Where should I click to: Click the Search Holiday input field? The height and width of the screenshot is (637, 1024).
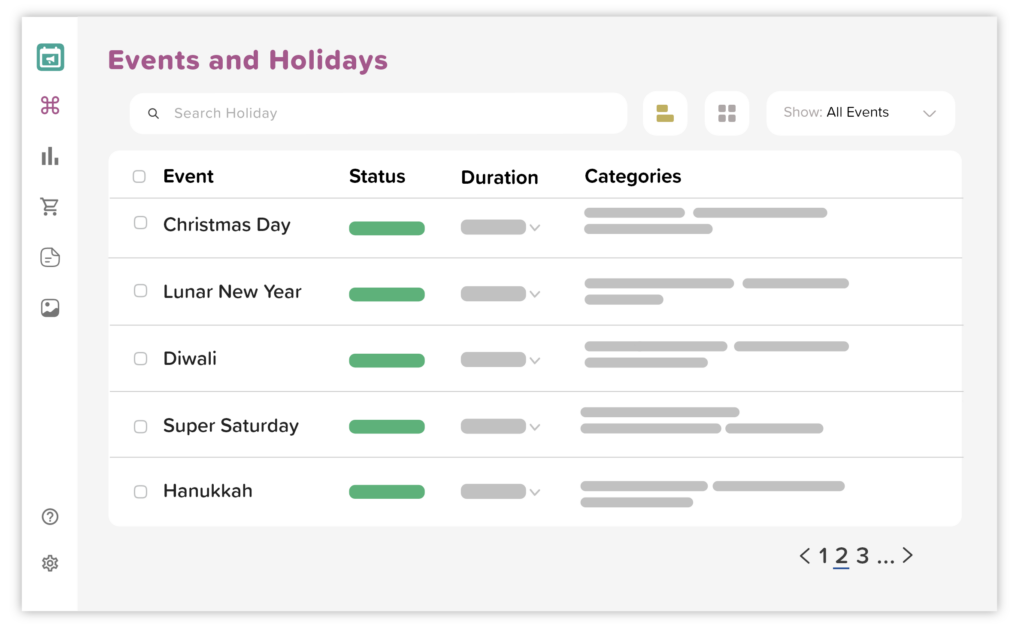pos(379,114)
